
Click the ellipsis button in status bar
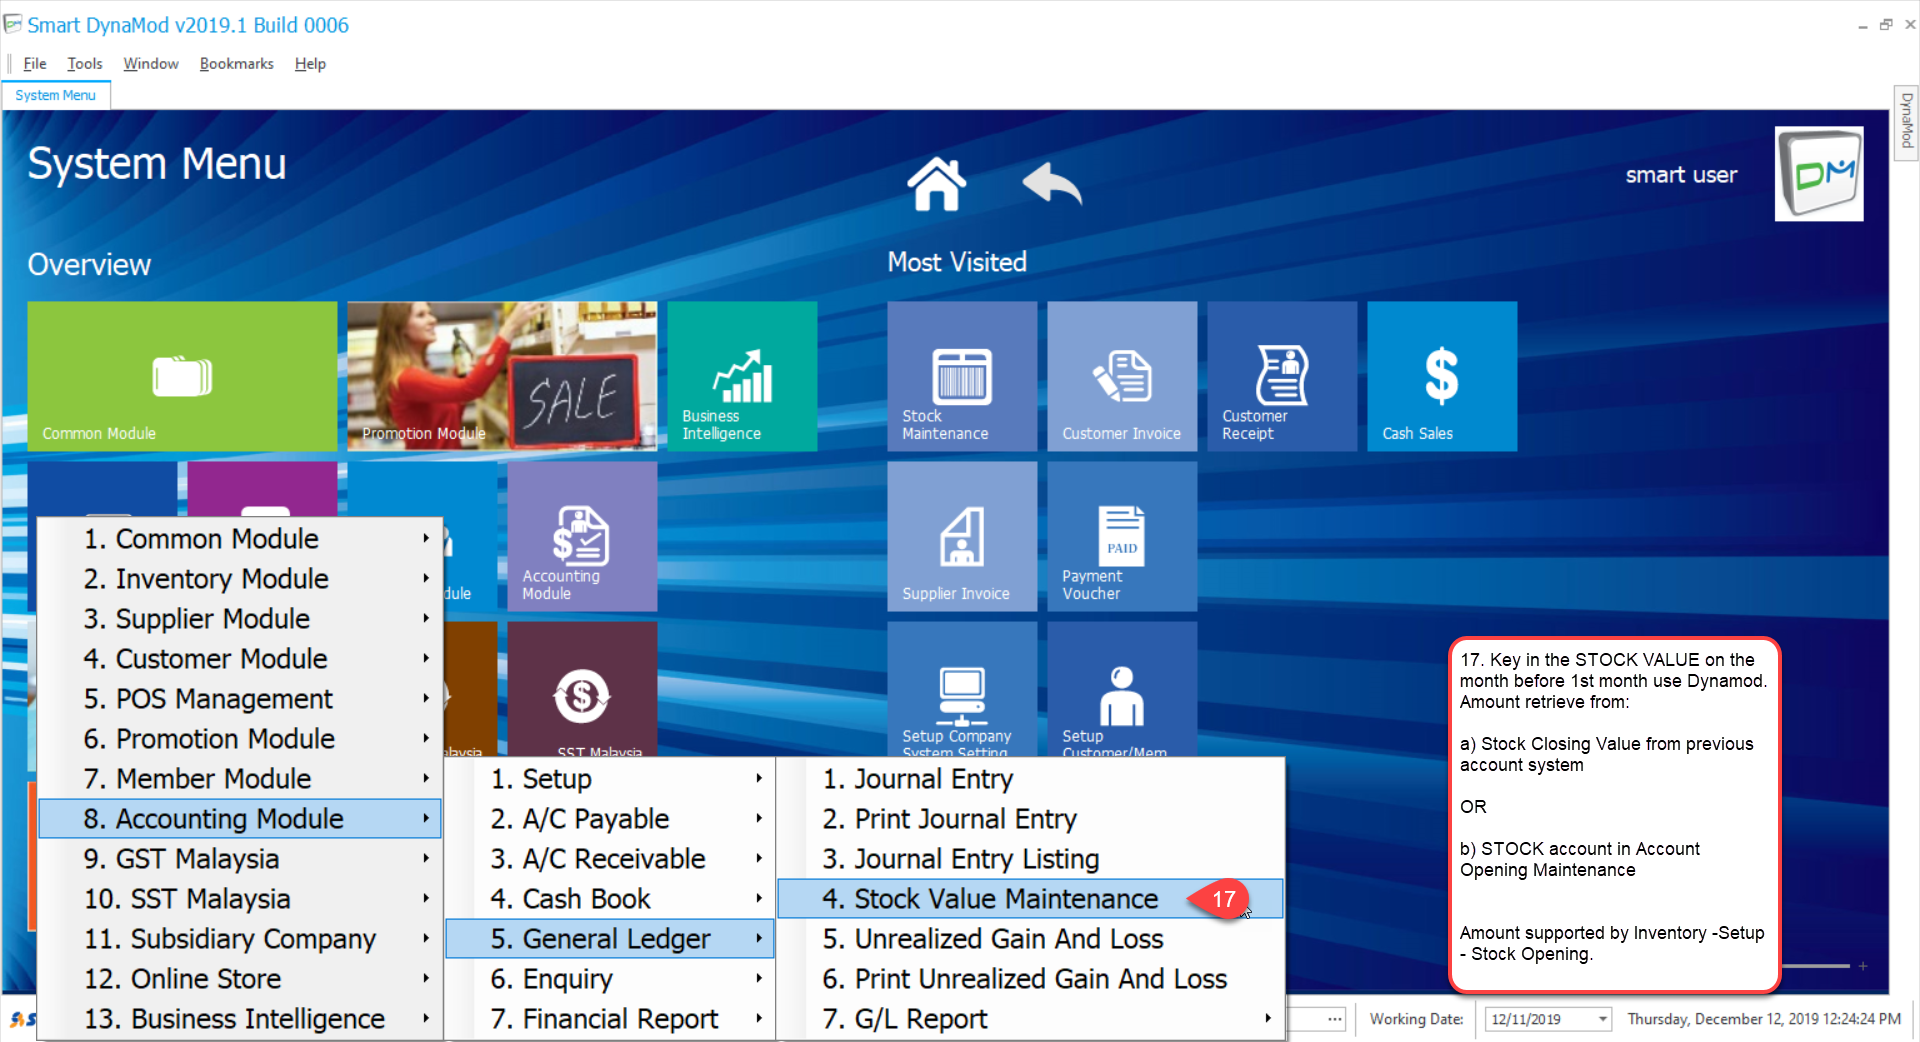click(x=1335, y=1019)
